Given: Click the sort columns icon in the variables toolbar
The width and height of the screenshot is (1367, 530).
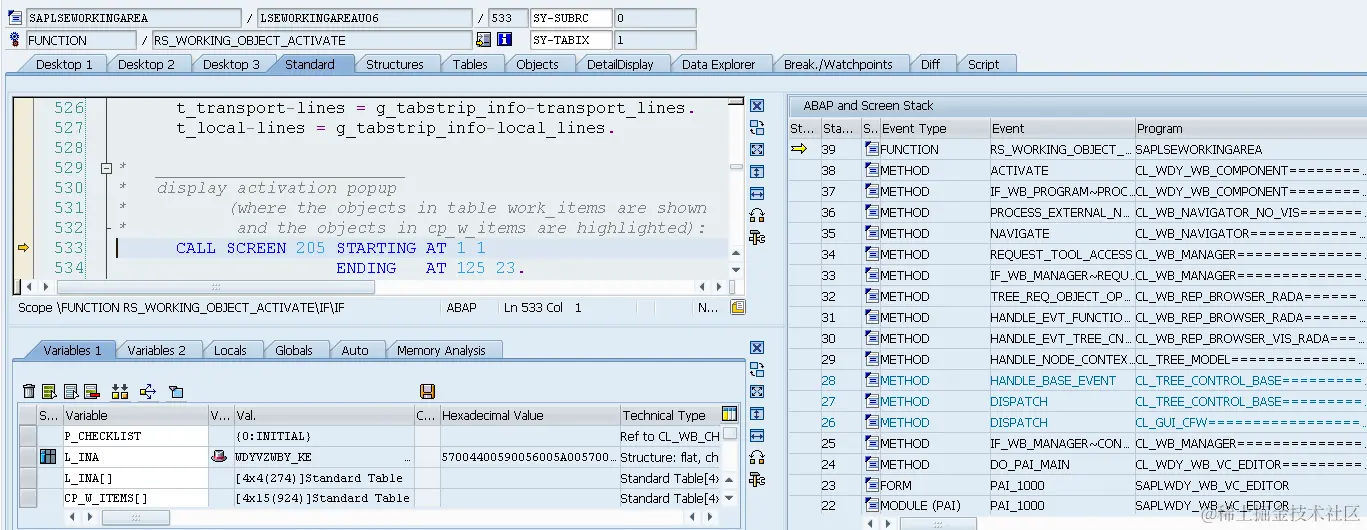Looking at the screenshot, I should click(x=120, y=391).
